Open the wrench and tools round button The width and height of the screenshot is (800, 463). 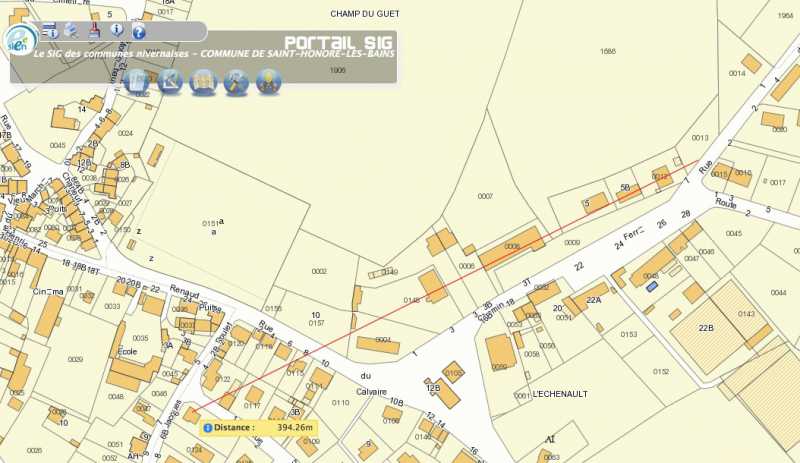click(x=236, y=82)
